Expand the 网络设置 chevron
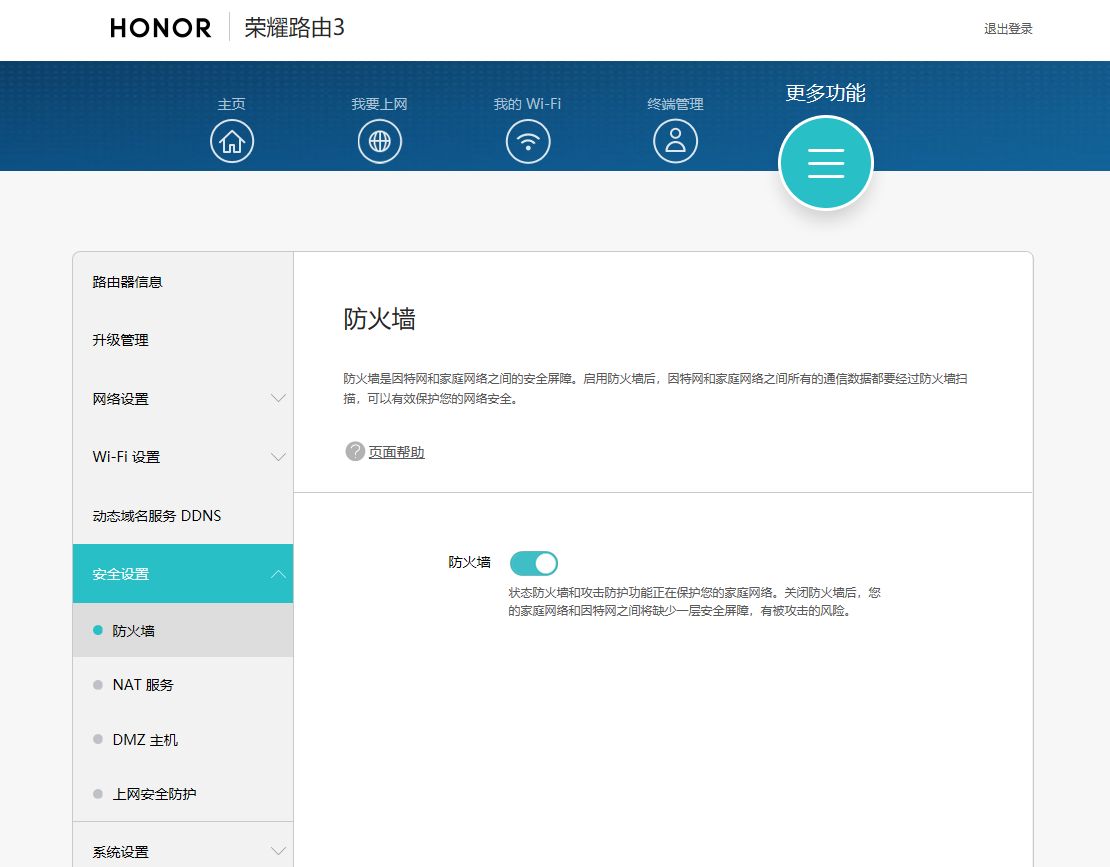 [278, 398]
